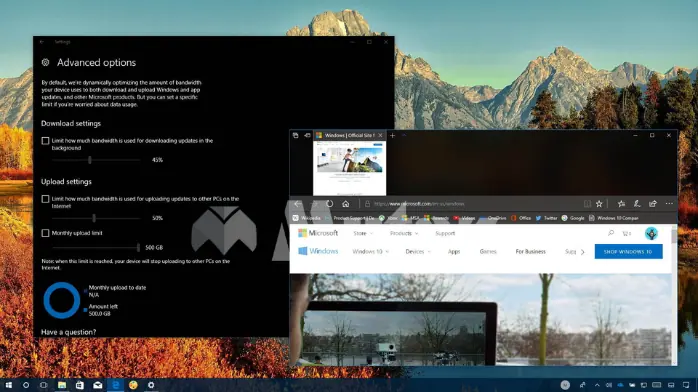Open Settings gear app on taskbar
The width and height of the screenshot is (698, 392).
[151, 385]
